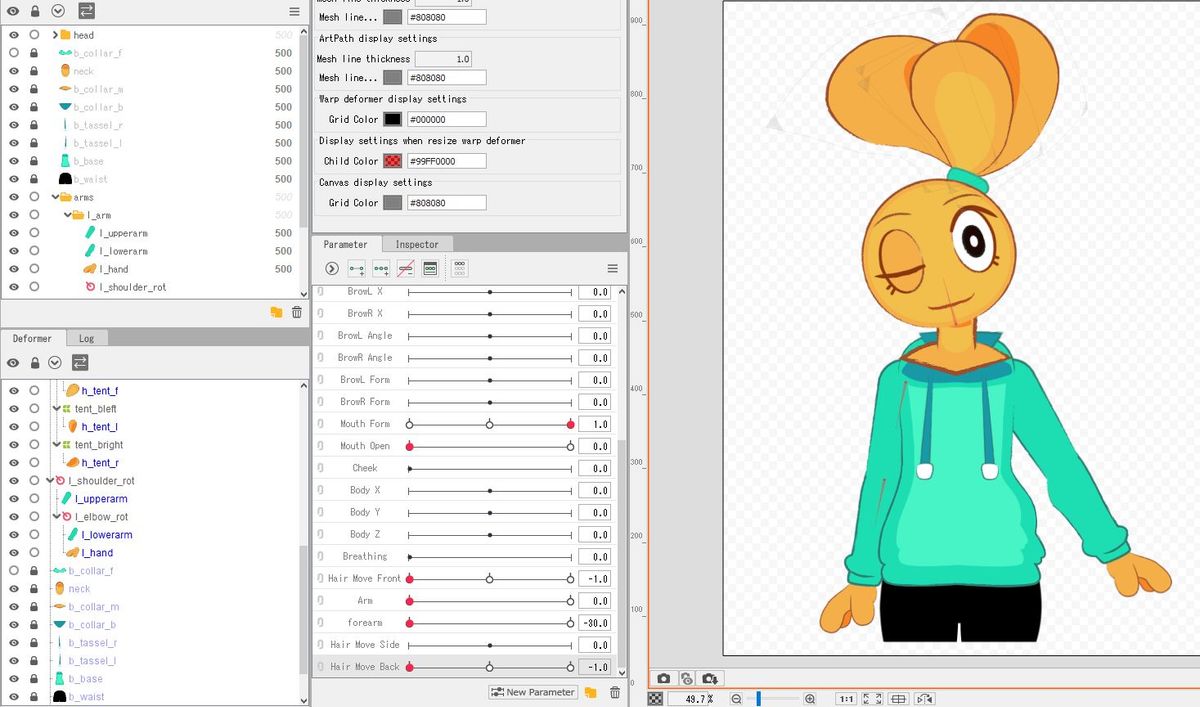Viewport: 1200px width, 707px height.
Task: Click the parts panel header eye icon
Action: pyautogui.click(x=14, y=10)
